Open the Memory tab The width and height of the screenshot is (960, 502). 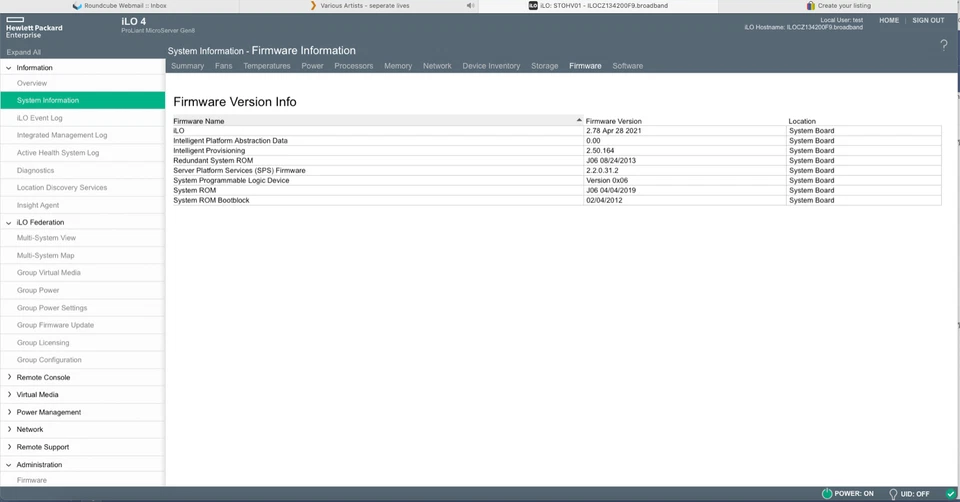pyautogui.click(x=398, y=66)
